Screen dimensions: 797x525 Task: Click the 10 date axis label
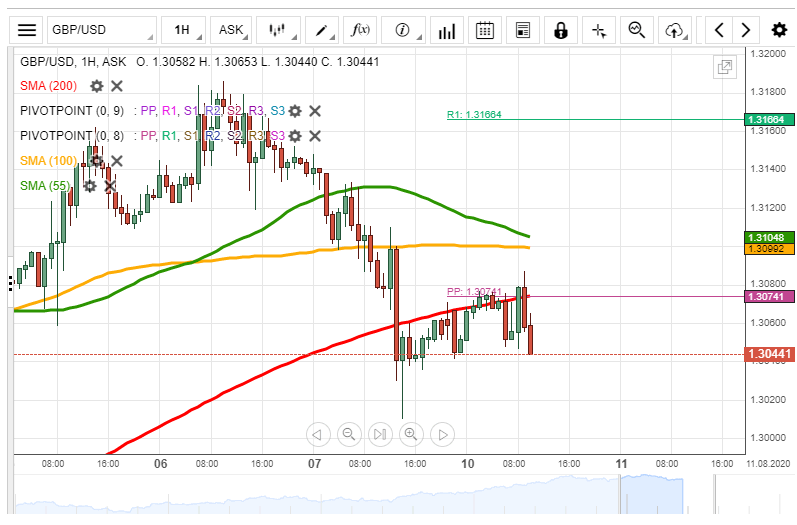click(x=468, y=464)
